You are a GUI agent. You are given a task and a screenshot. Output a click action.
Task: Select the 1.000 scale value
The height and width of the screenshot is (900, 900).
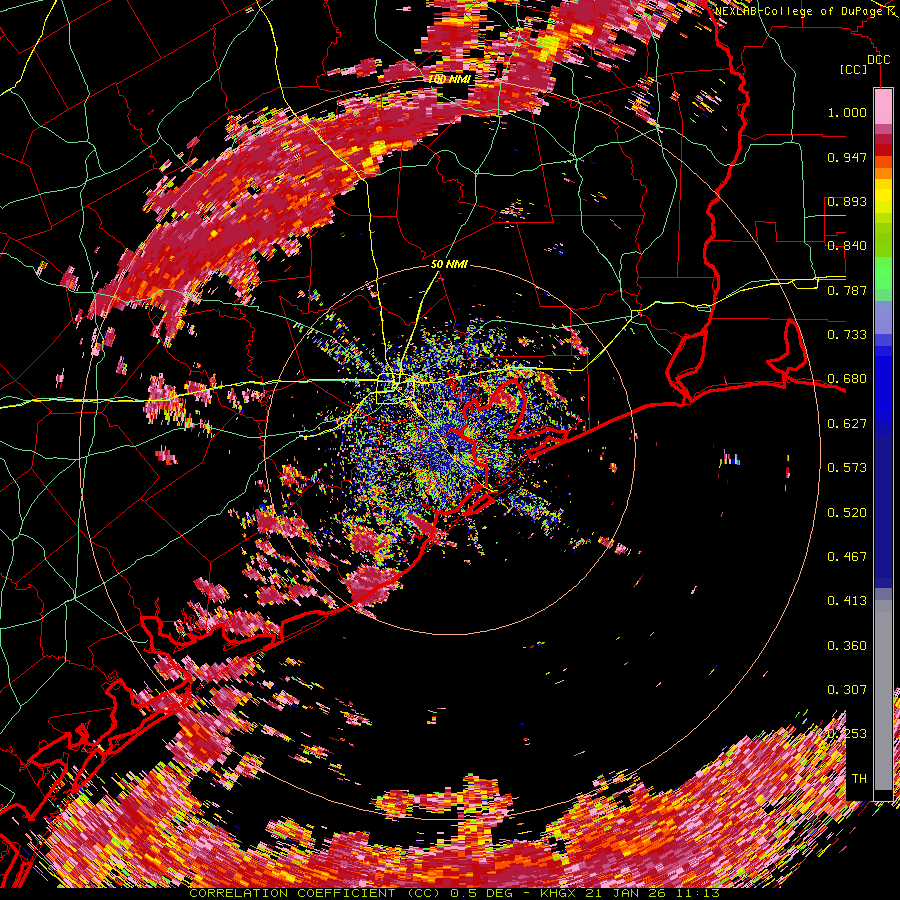coord(847,112)
